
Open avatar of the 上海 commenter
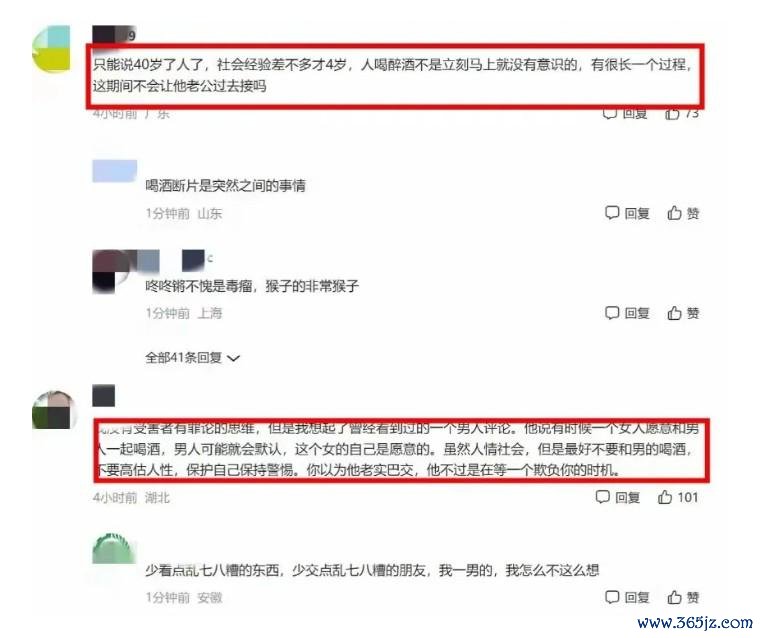coord(111,272)
